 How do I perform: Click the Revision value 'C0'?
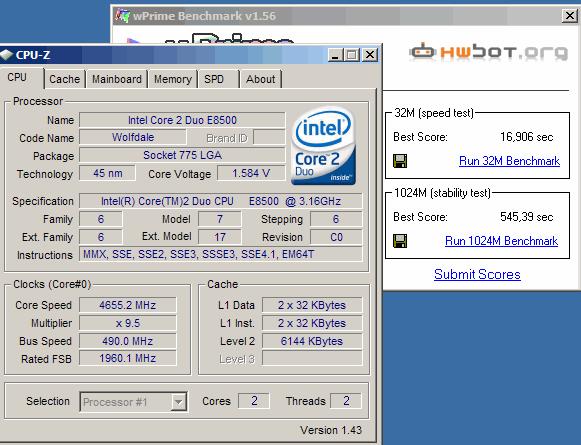(x=336, y=237)
